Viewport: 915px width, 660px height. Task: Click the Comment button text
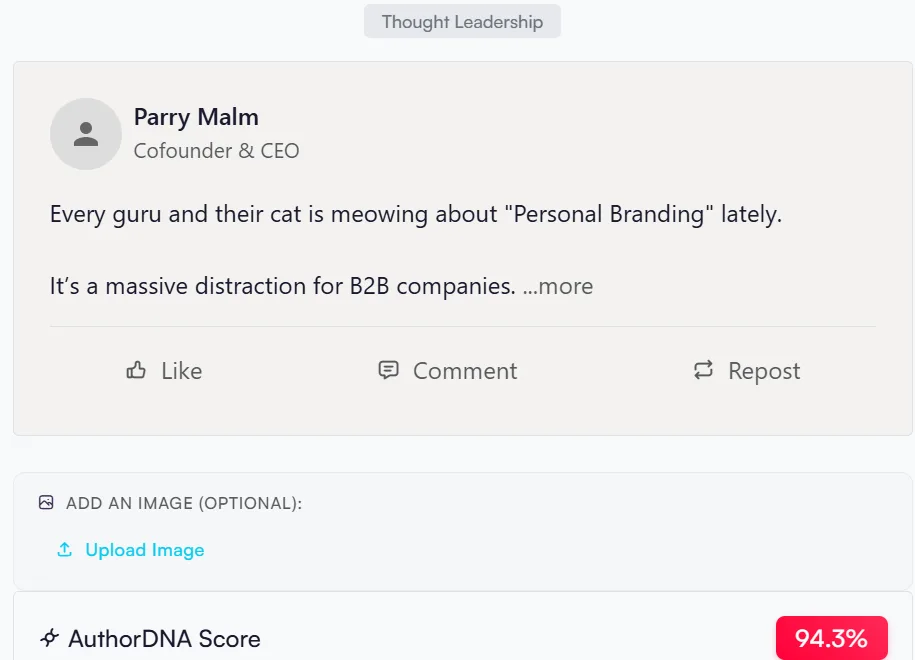click(464, 370)
